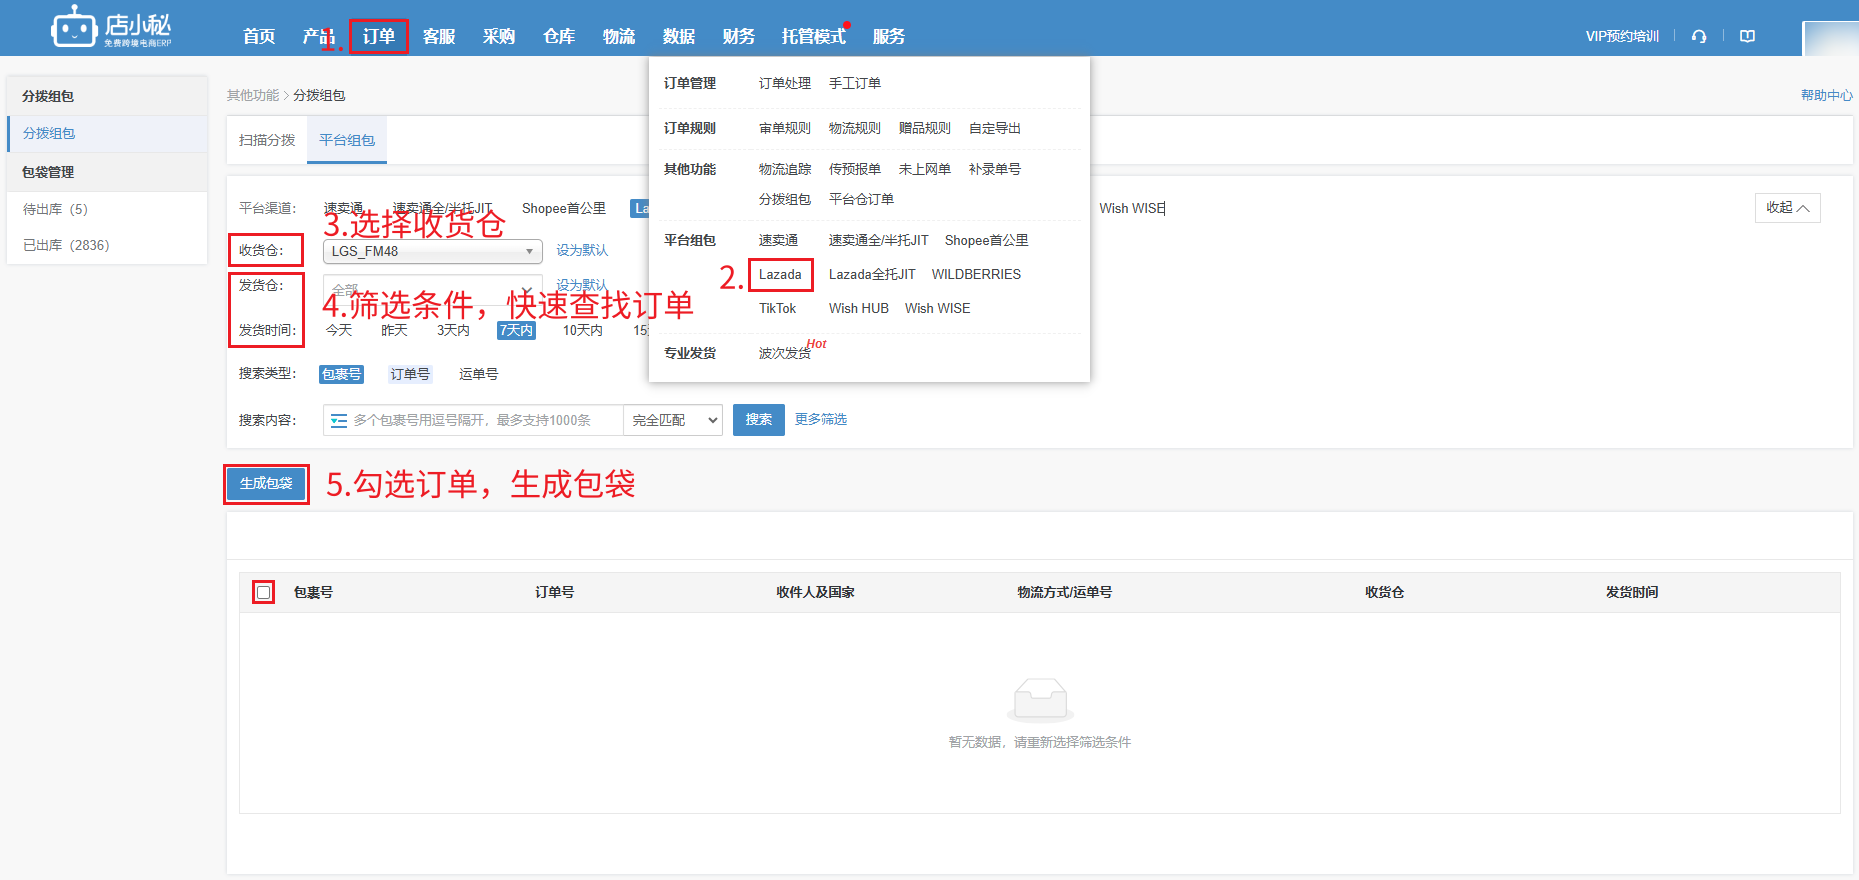
Task: Click 设为默认 next to 收货仓
Action: tap(582, 250)
